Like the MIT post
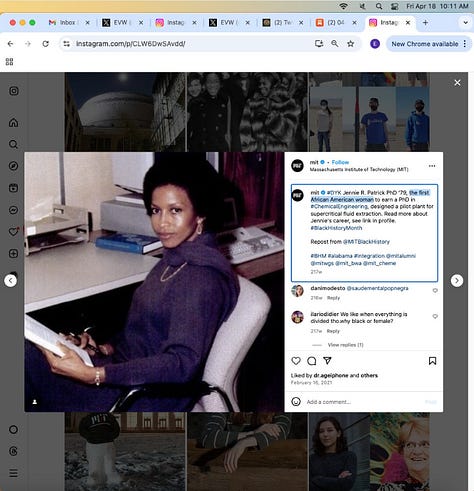Viewport: 474px width, 491px height. (x=296, y=361)
